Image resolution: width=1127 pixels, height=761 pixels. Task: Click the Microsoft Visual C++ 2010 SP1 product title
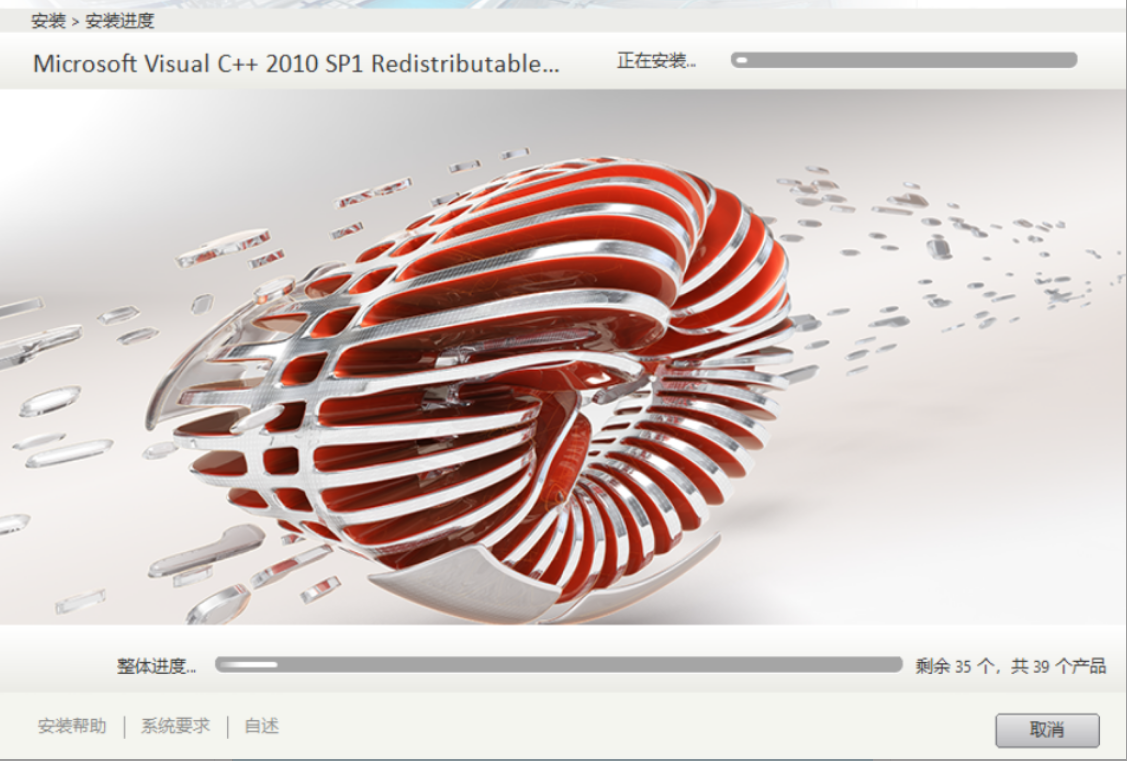[x=296, y=63]
